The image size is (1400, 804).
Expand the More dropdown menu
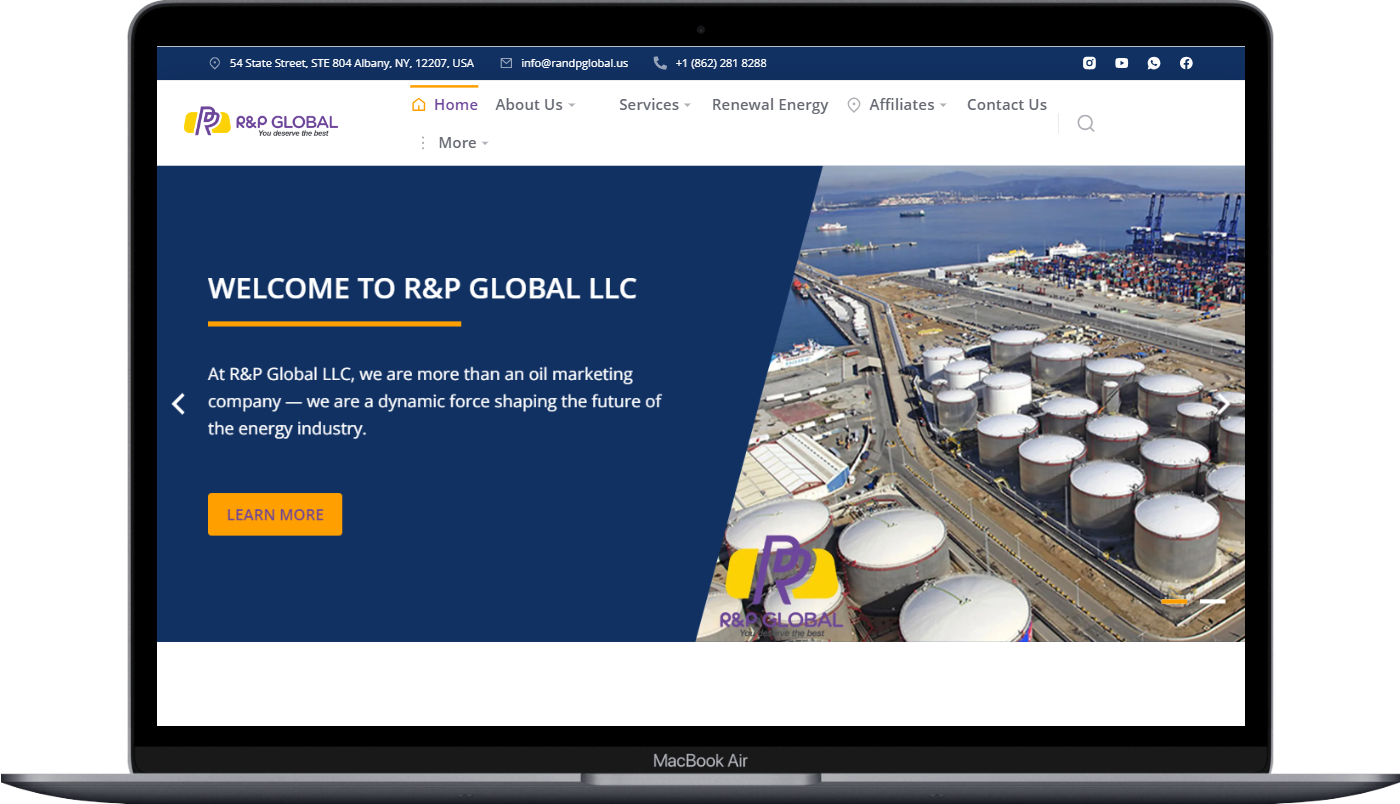464,143
